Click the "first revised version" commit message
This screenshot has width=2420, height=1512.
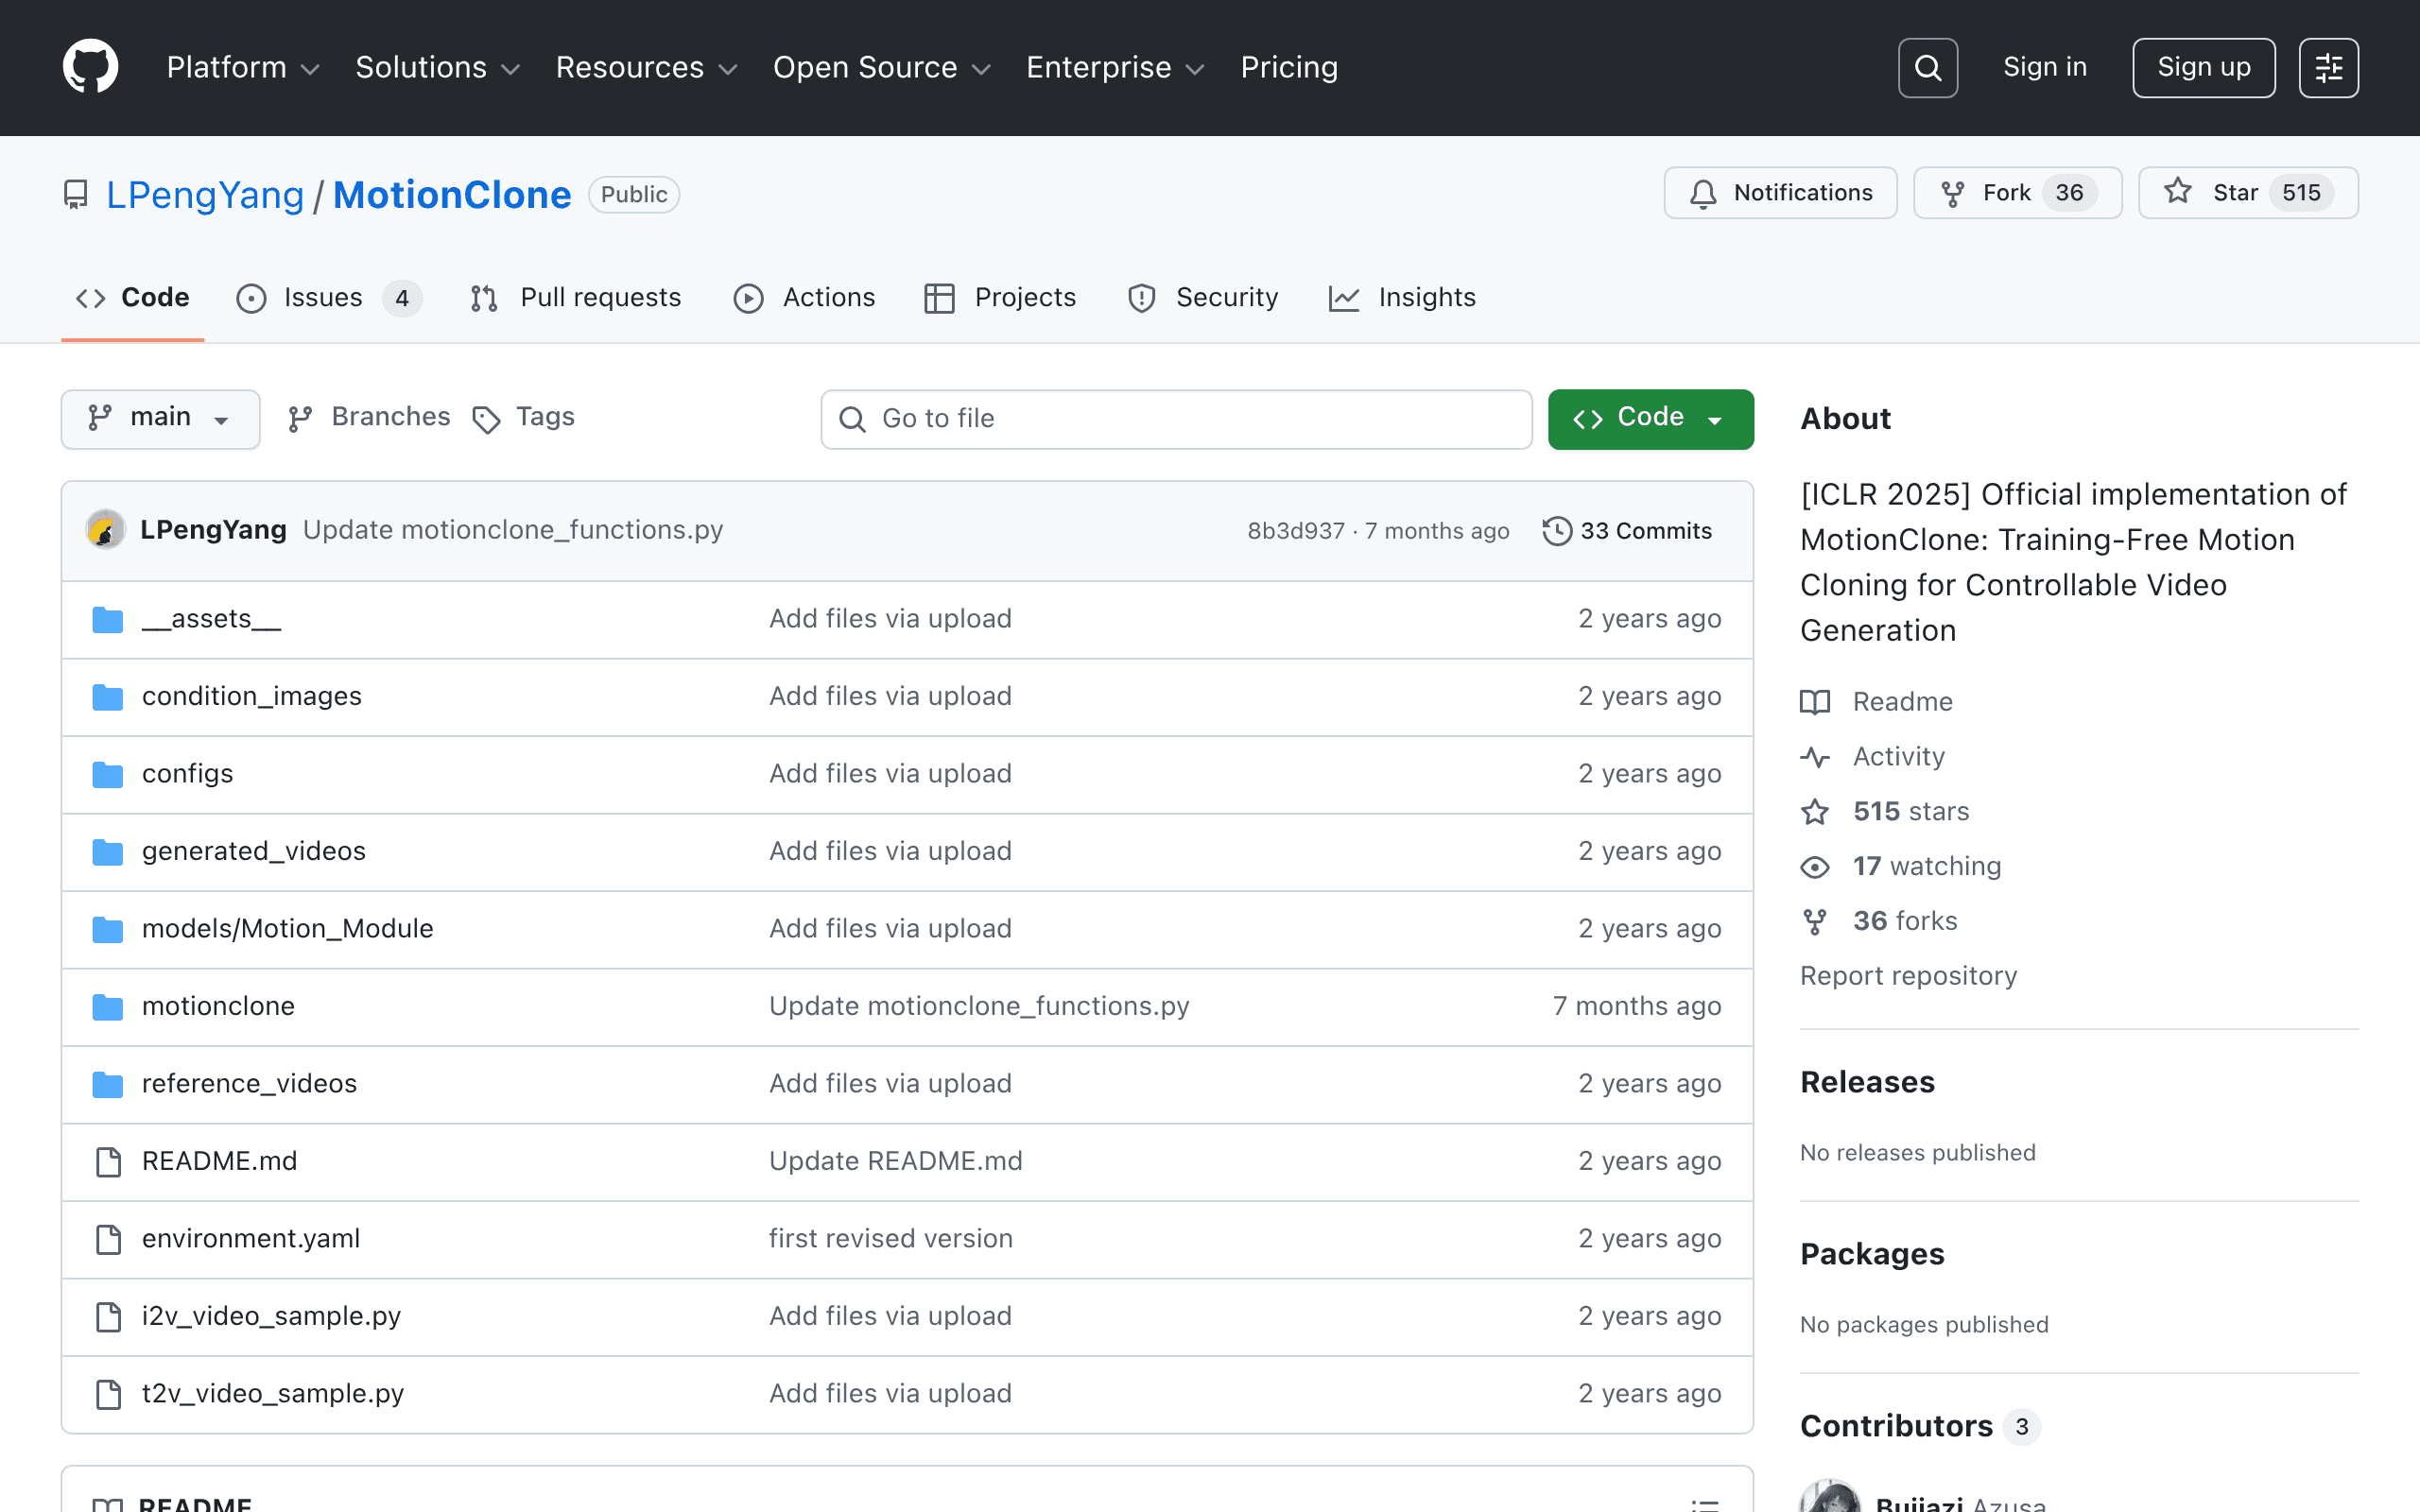[890, 1239]
